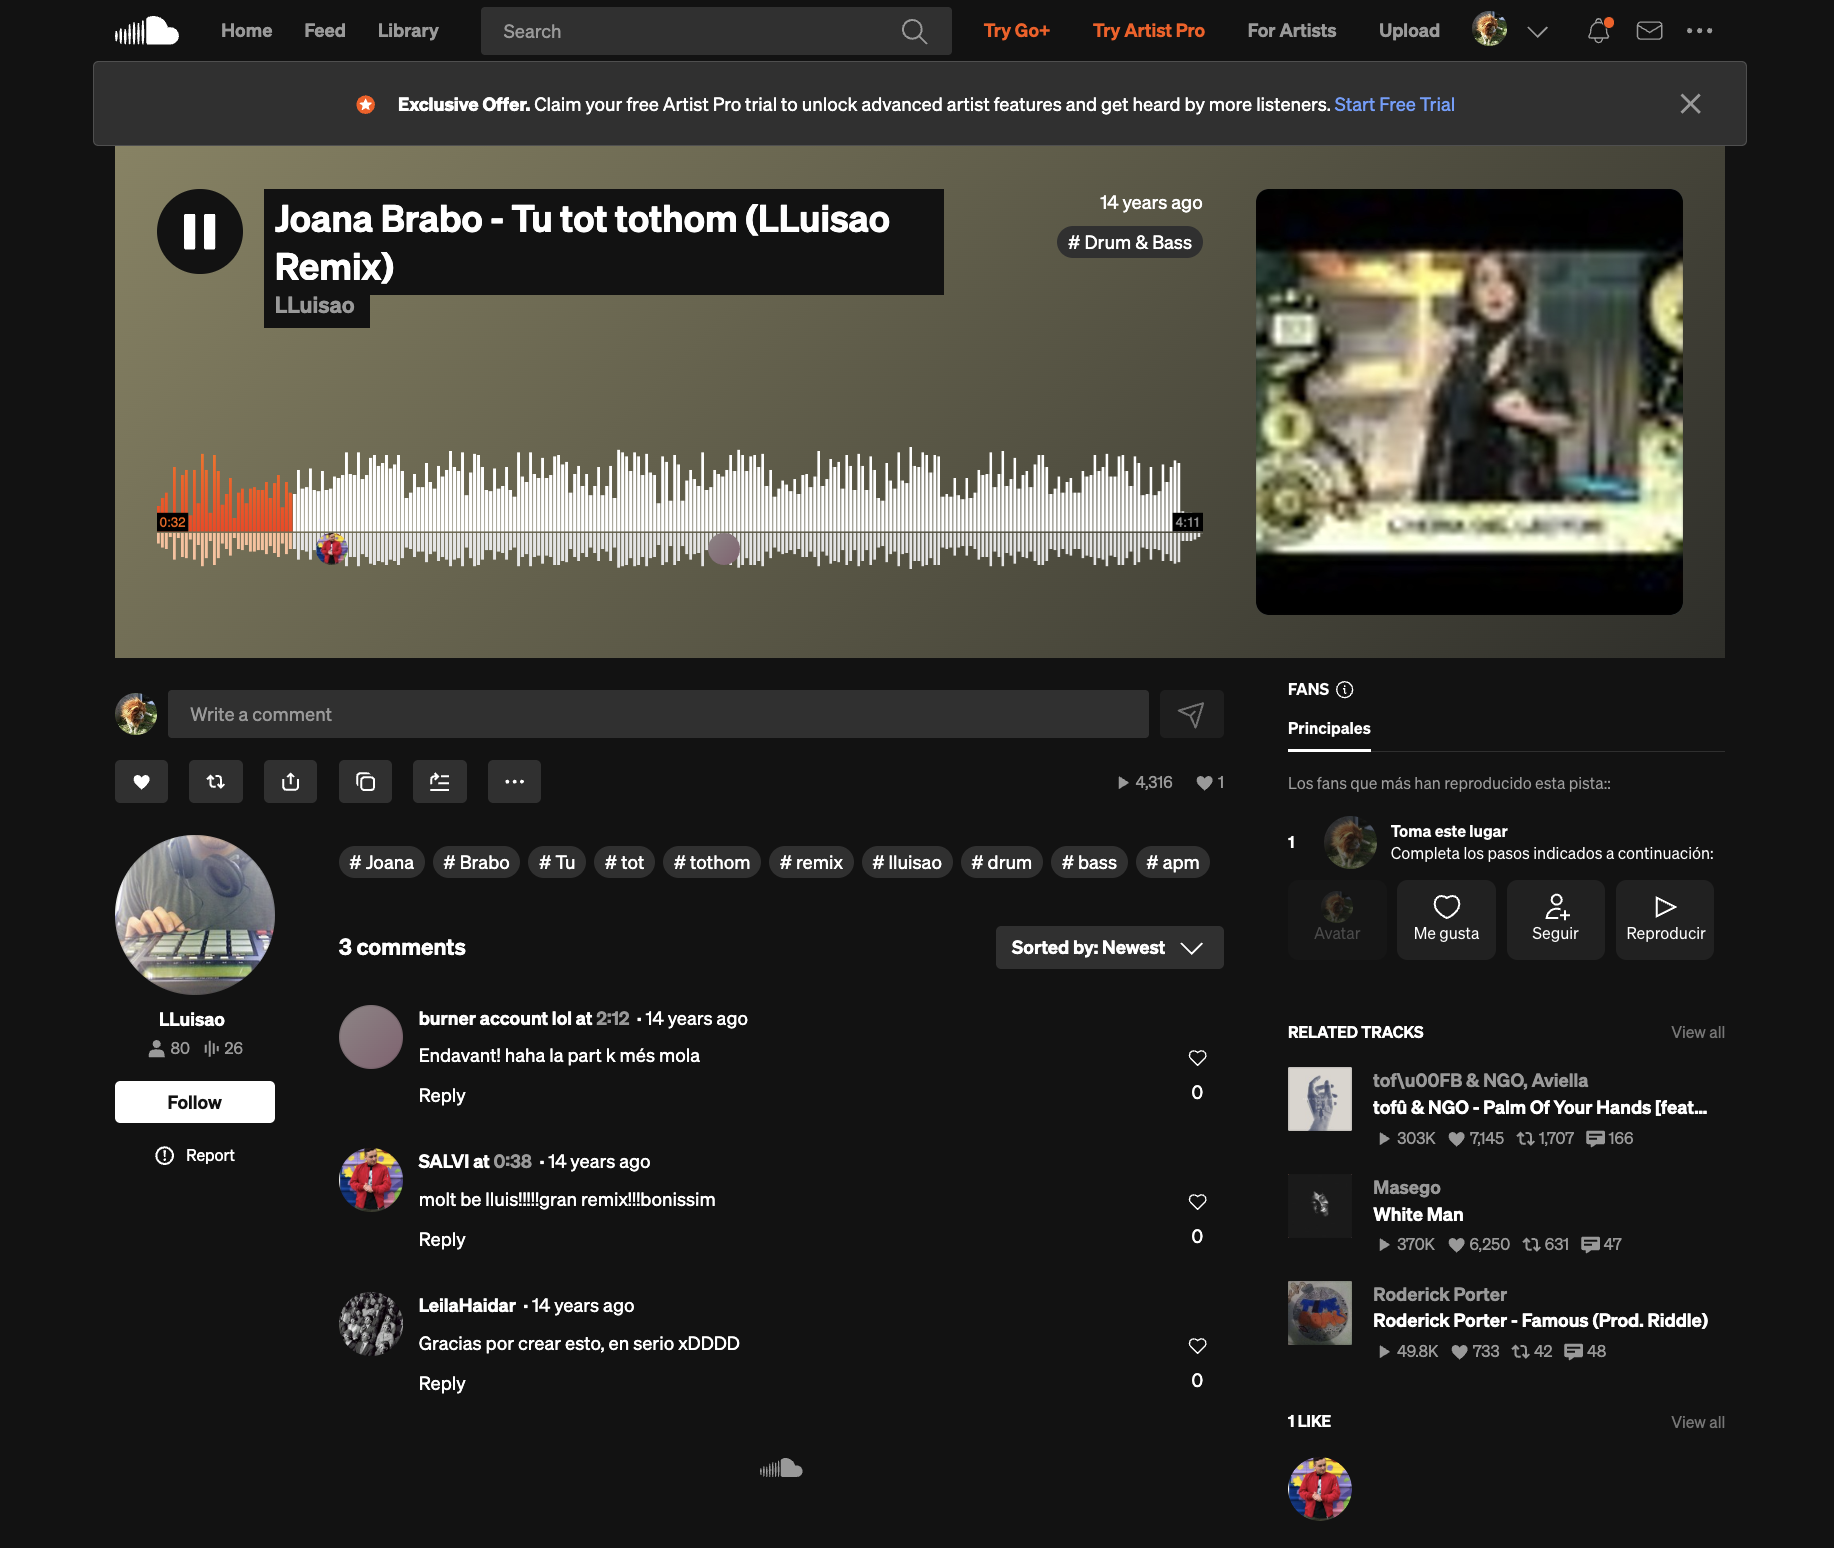Expand the Sorted by: Newest dropdown
Viewport: 1834px width, 1548px height.
point(1109,948)
